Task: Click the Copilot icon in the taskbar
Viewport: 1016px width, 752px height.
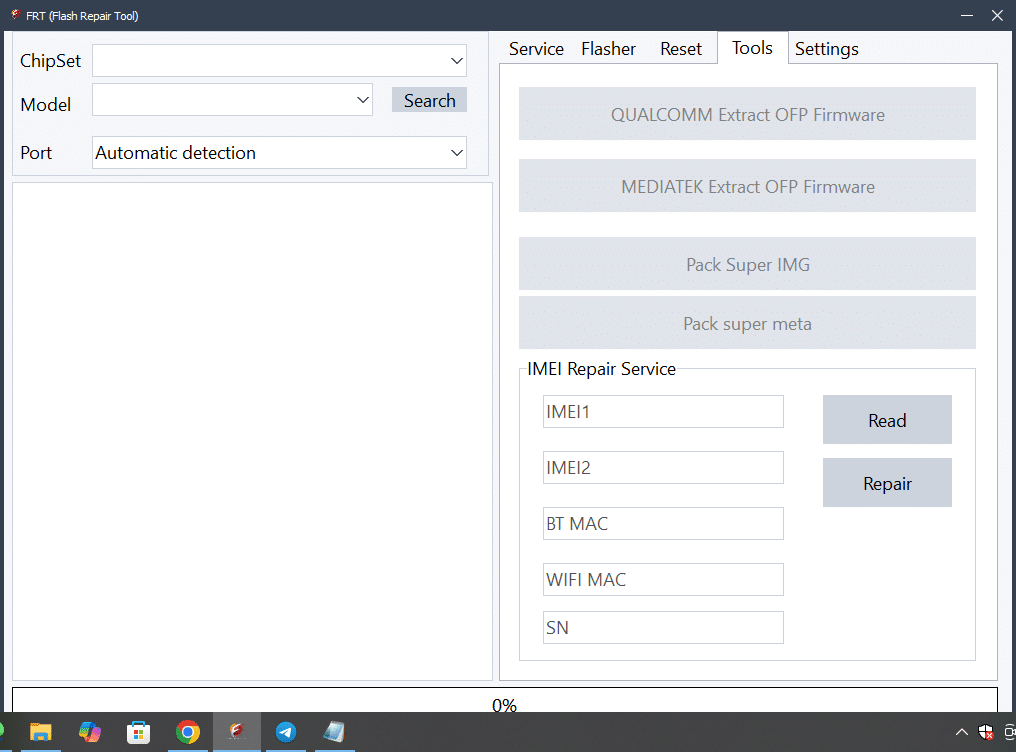Action: tap(90, 732)
